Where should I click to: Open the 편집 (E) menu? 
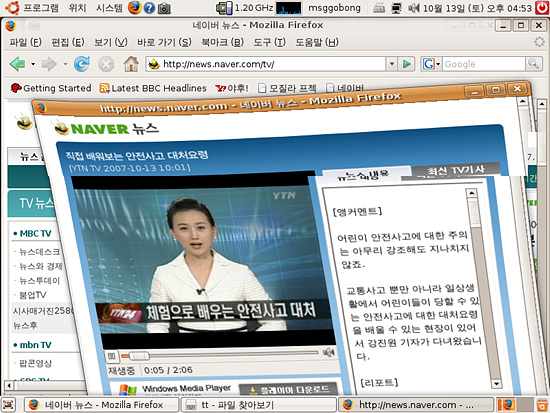point(68,42)
